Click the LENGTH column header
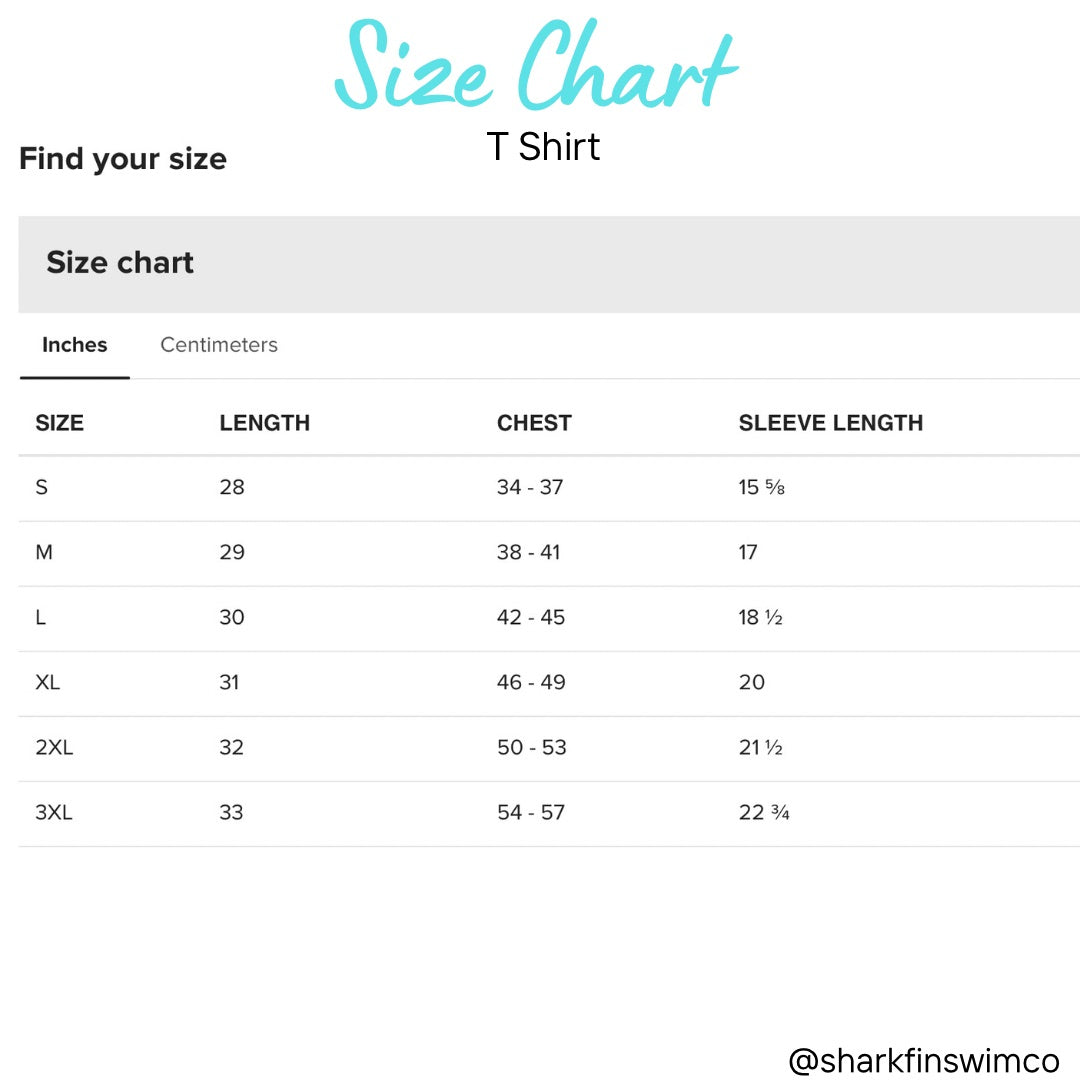The image size is (1080, 1080). (x=265, y=423)
